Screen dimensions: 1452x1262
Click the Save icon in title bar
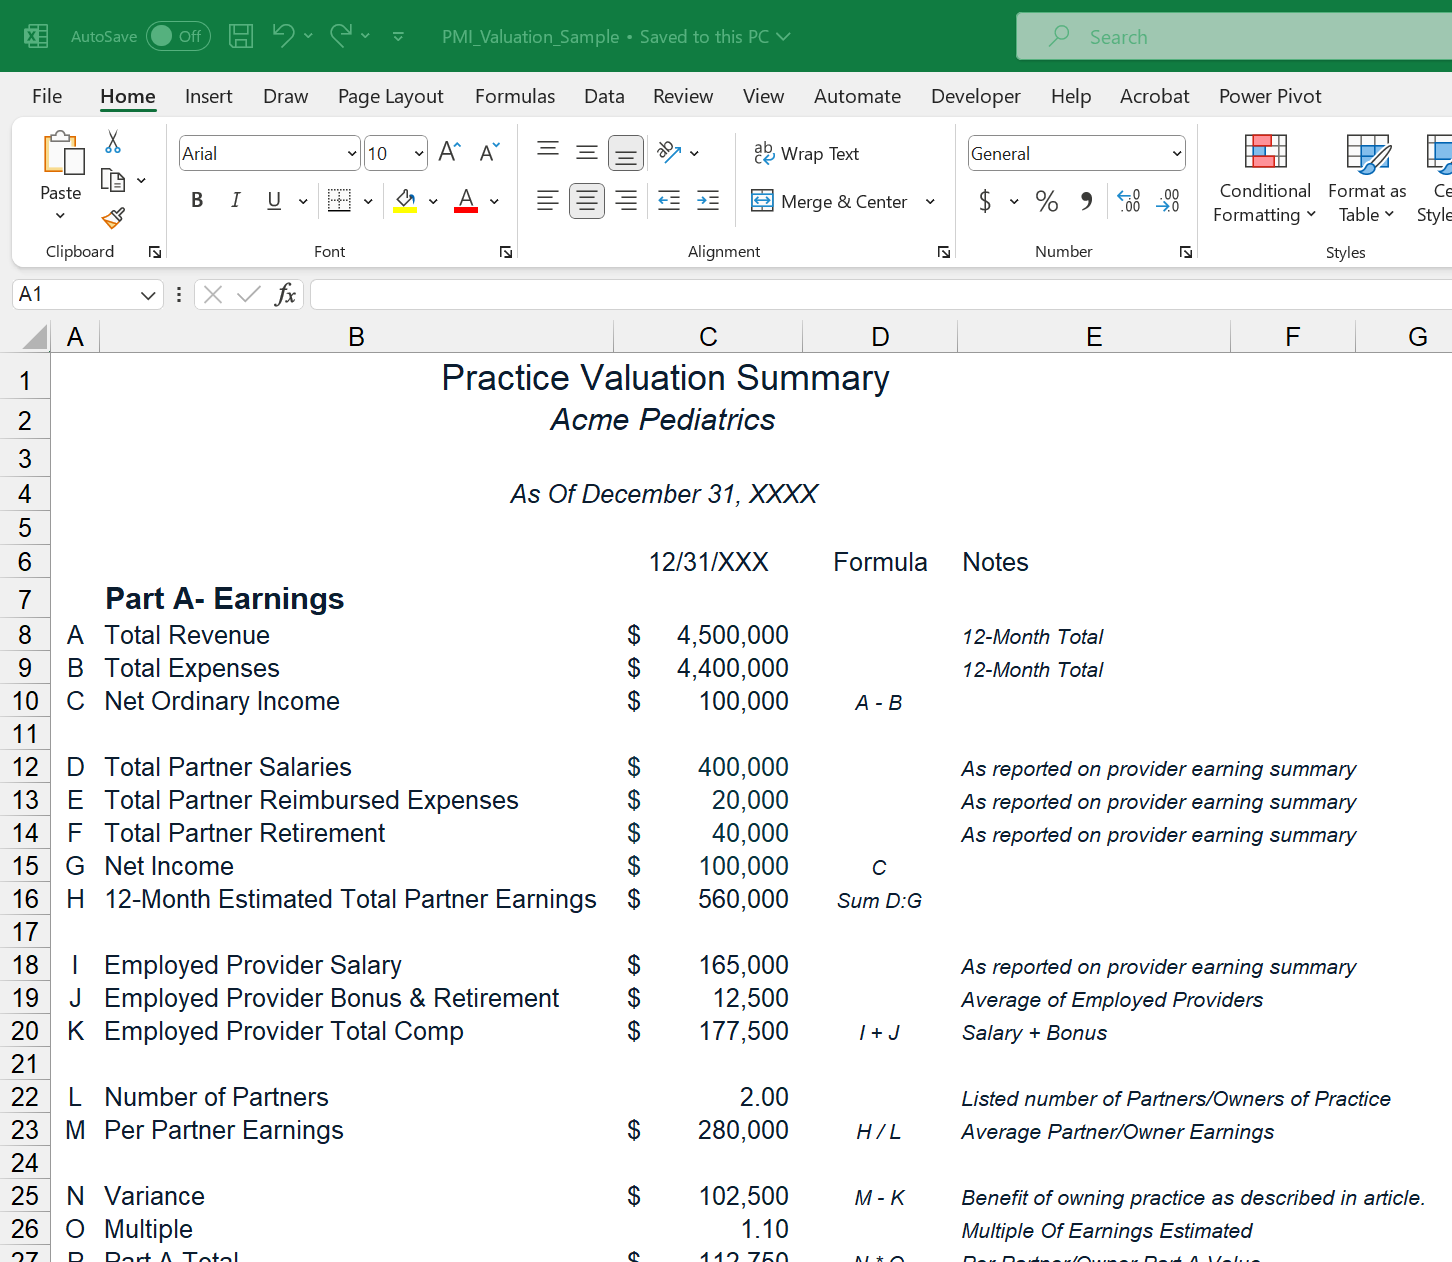tap(241, 36)
